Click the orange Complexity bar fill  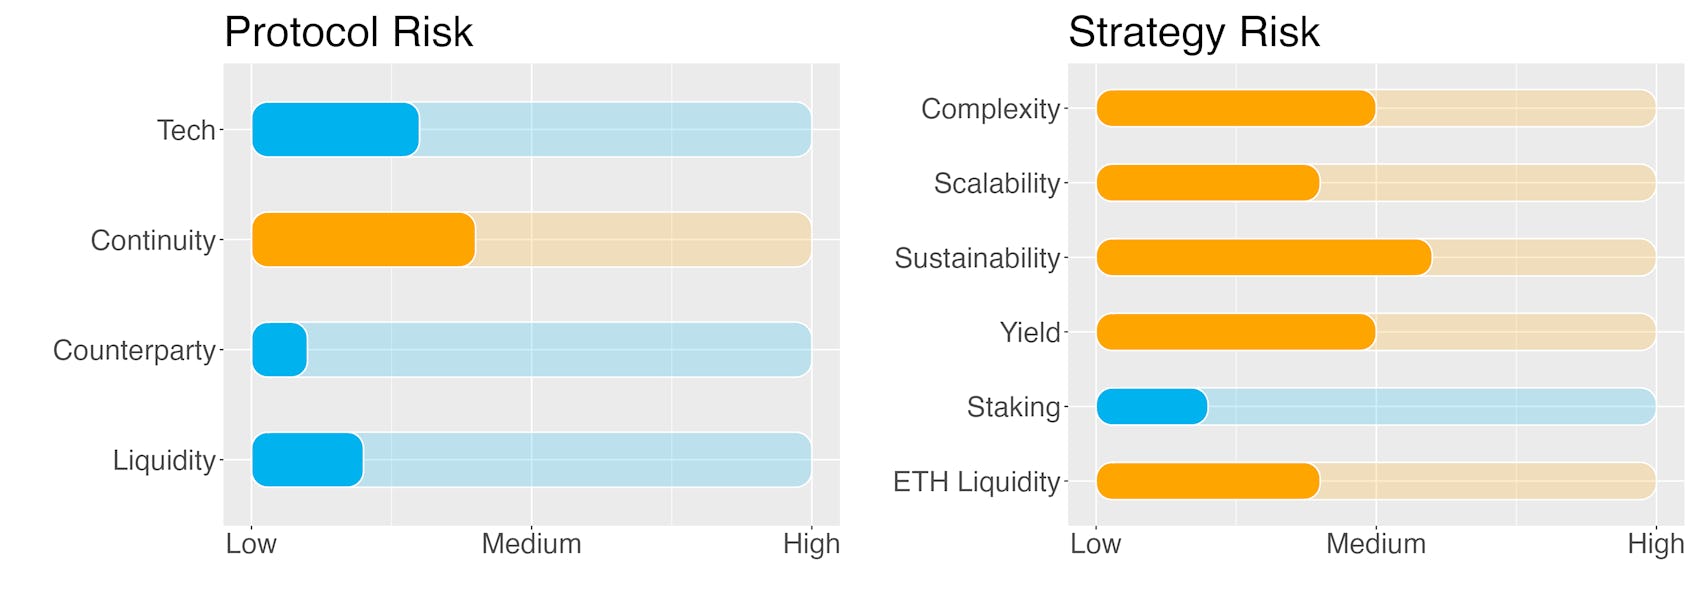click(x=1236, y=108)
